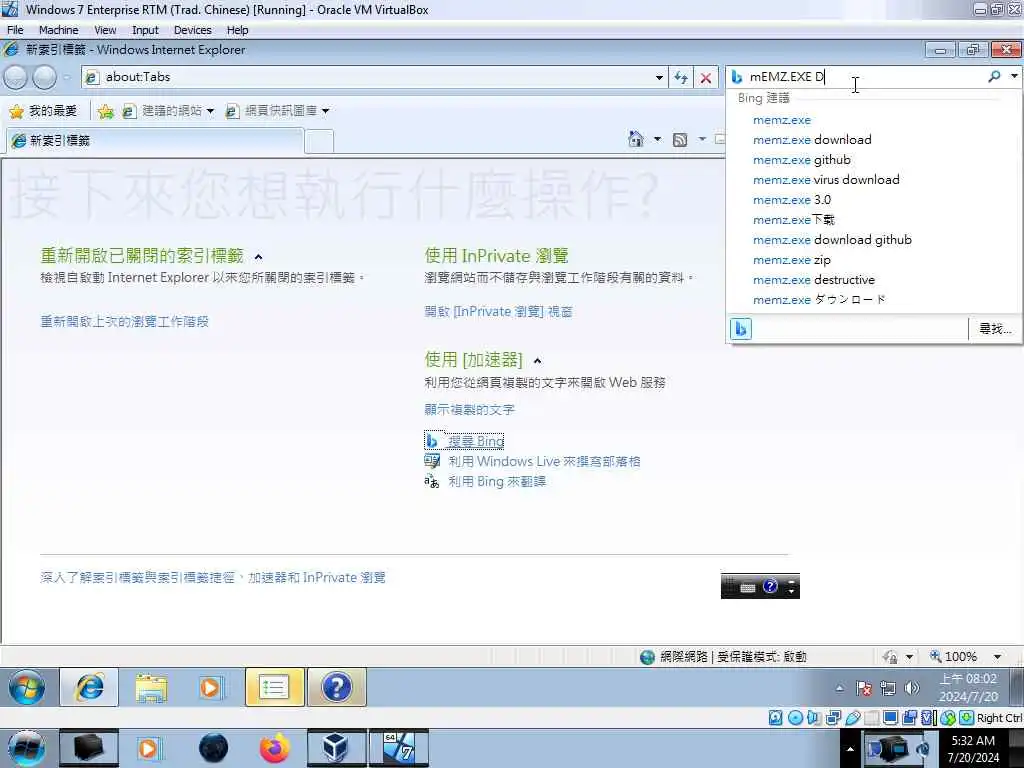Click the yellow checklist app in guest taskbar
Viewport: 1024px width, 768px height.
(274, 687)
